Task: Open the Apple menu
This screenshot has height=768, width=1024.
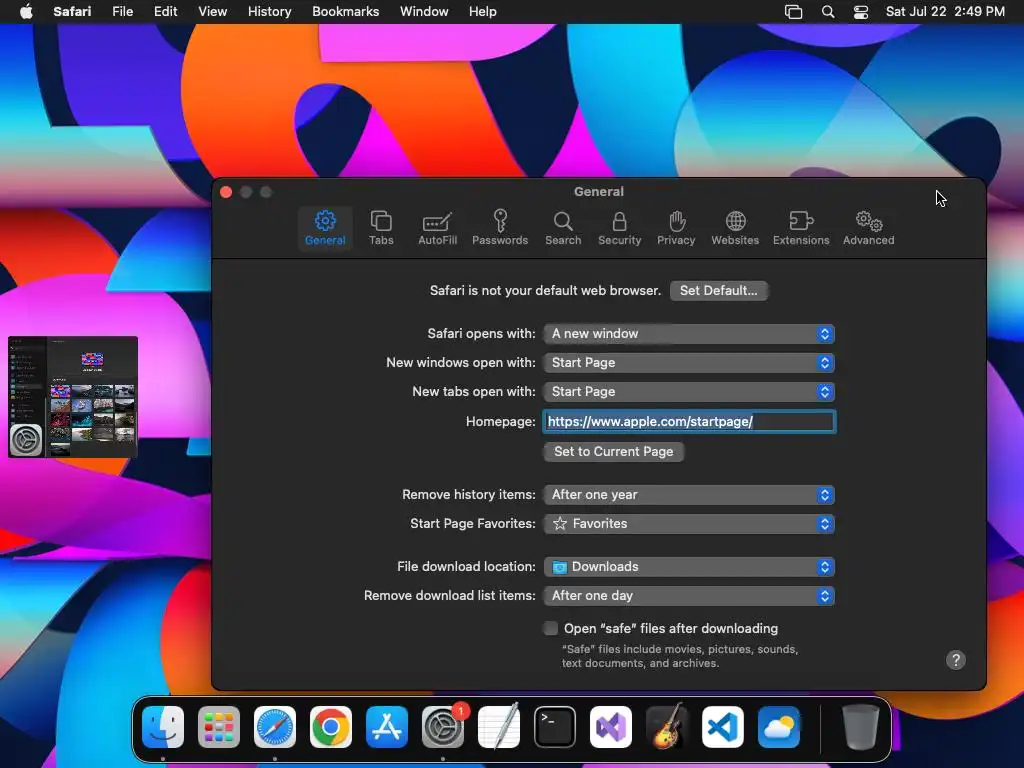Action: [x=26, y=11]
